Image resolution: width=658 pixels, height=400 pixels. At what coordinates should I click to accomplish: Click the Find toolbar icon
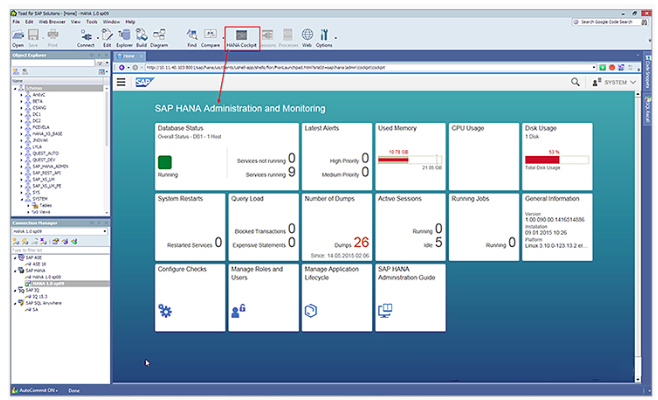(192, 35)
